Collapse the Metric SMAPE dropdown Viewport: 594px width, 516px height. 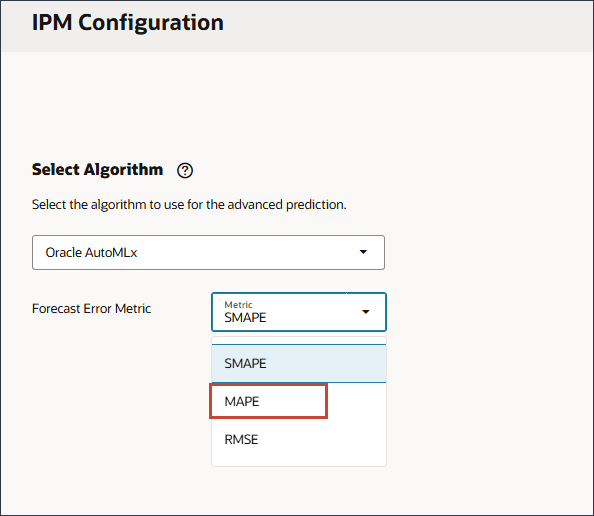(x=299, y=312)
